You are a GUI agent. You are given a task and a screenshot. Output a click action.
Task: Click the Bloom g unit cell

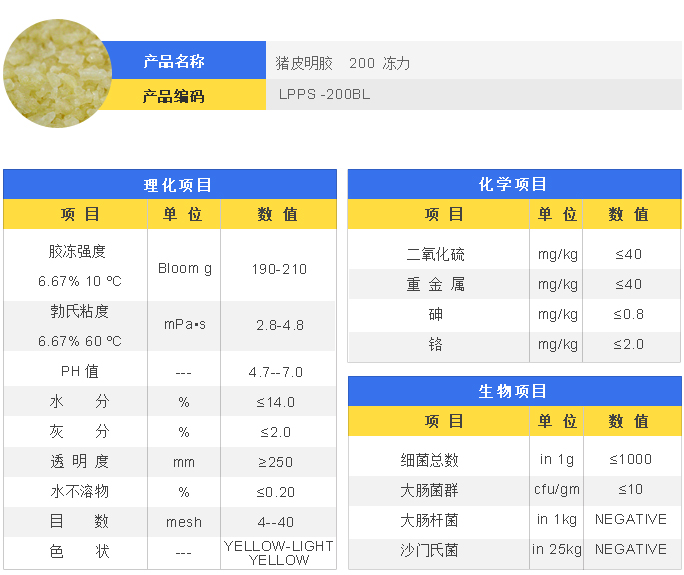coord(185,268)
